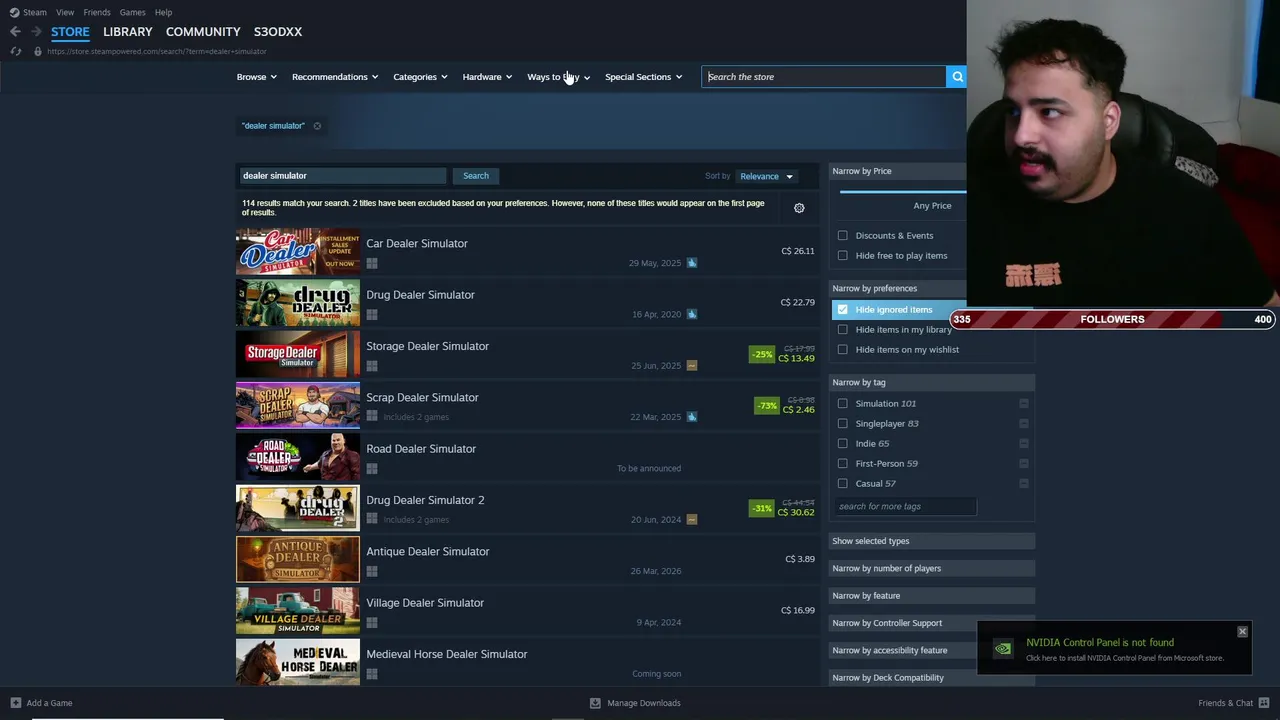Screen dimensions: 1280x720
Task: Click the search the store field
Action: 824,77
